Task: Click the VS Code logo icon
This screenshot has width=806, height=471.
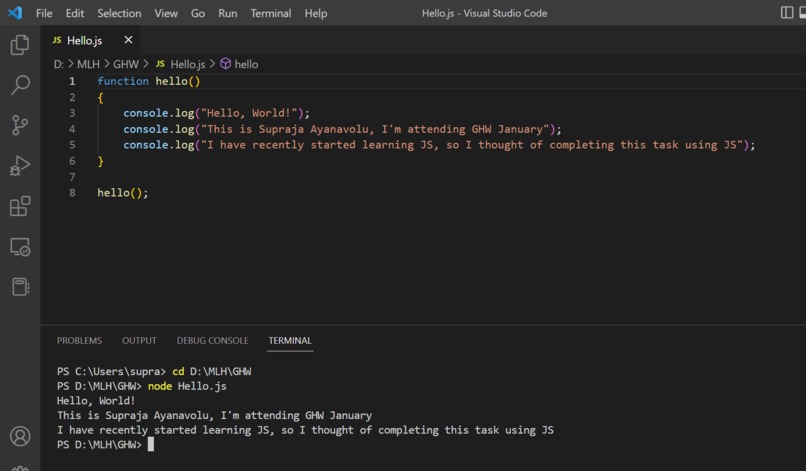Action: 15,13
